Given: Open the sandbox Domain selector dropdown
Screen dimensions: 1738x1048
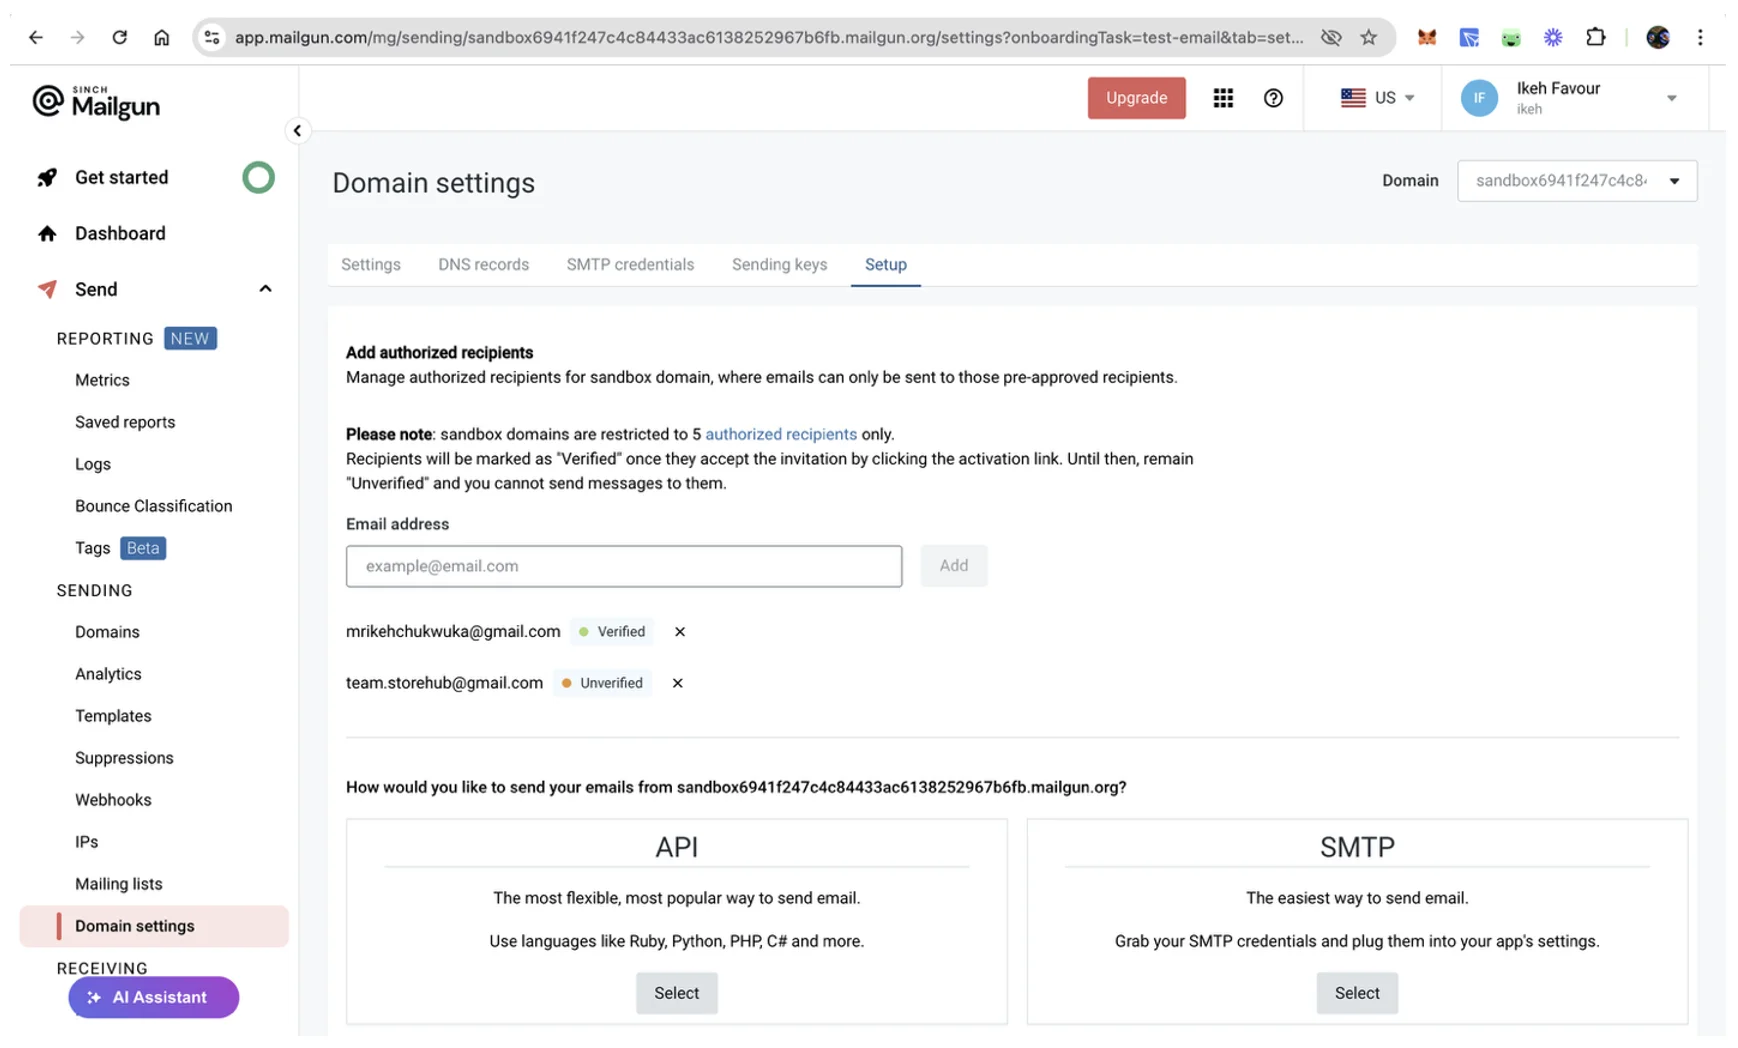Looking at the screenshot, I should (x=1576, y=181).
